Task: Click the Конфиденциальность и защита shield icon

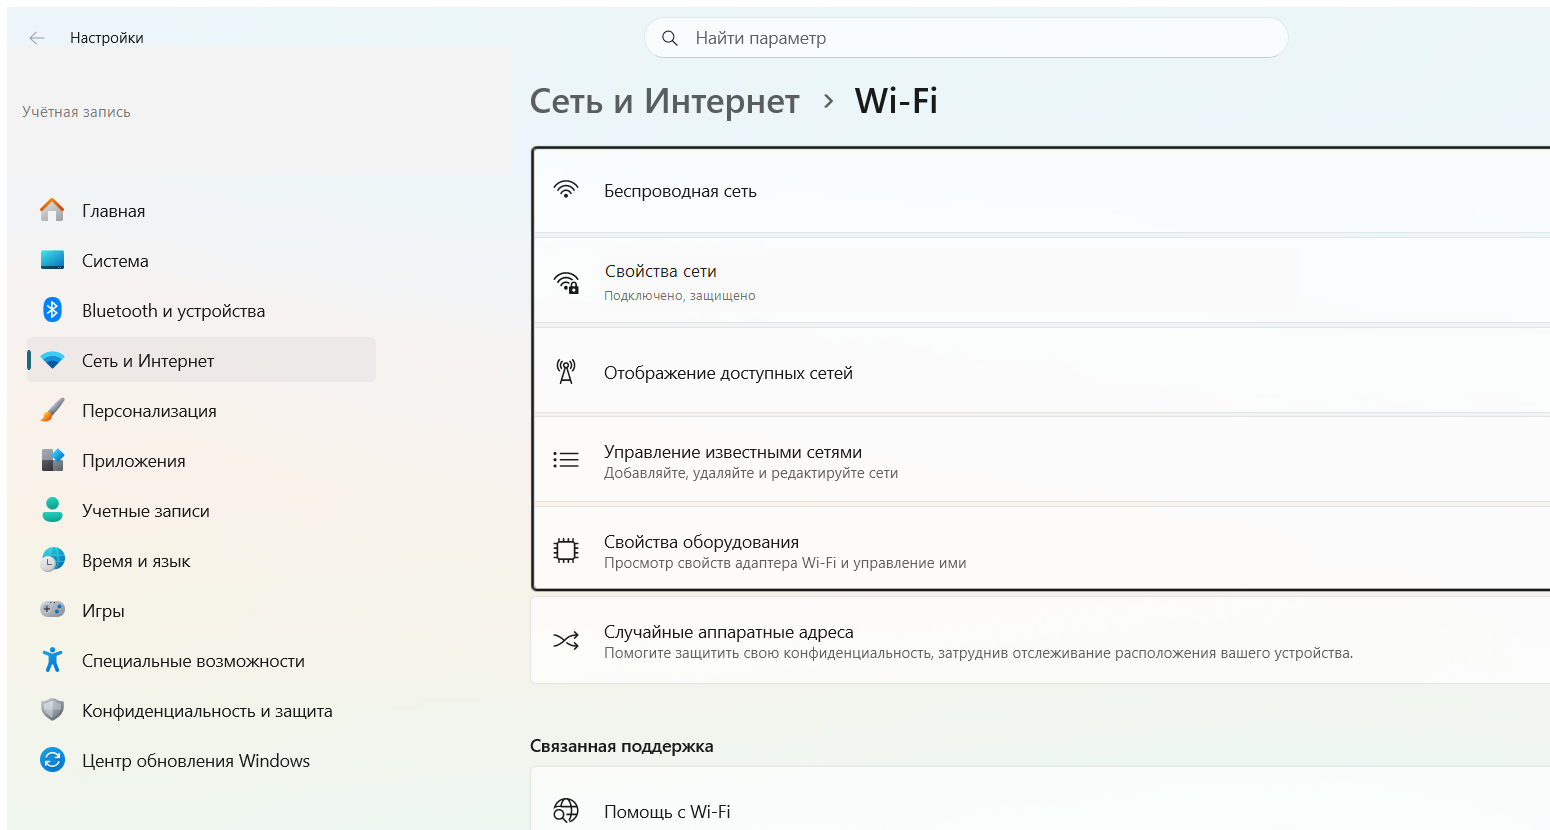Action: [52, 710]
